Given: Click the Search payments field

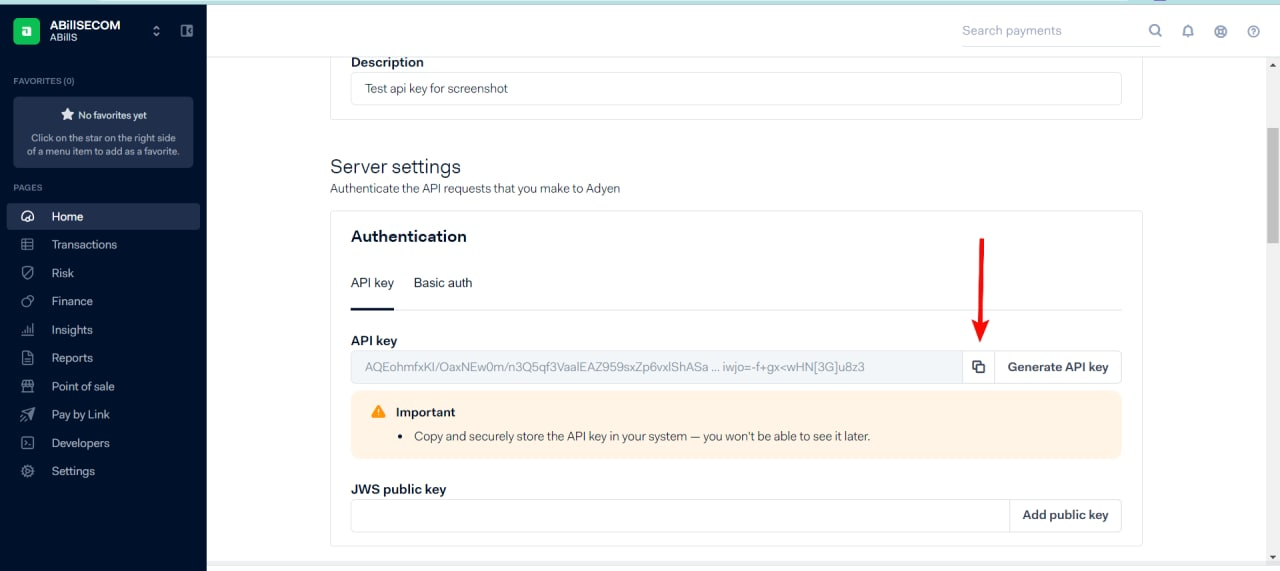Looking at the screenshot, I should click(1050, 31).
